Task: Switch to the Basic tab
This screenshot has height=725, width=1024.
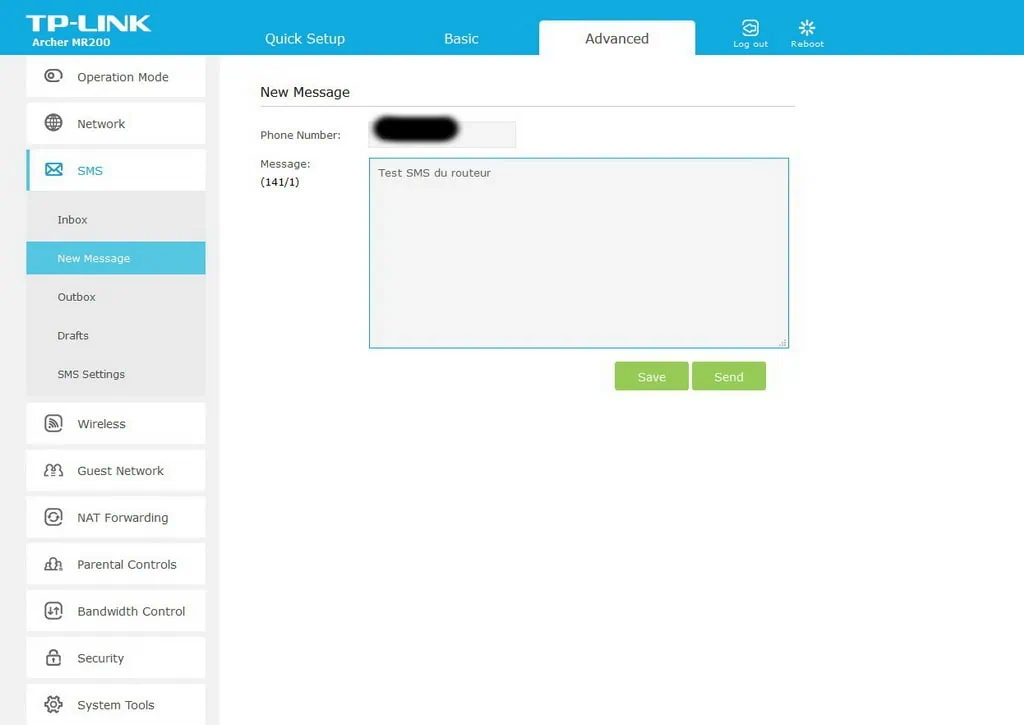Action: tap(461, 39)
